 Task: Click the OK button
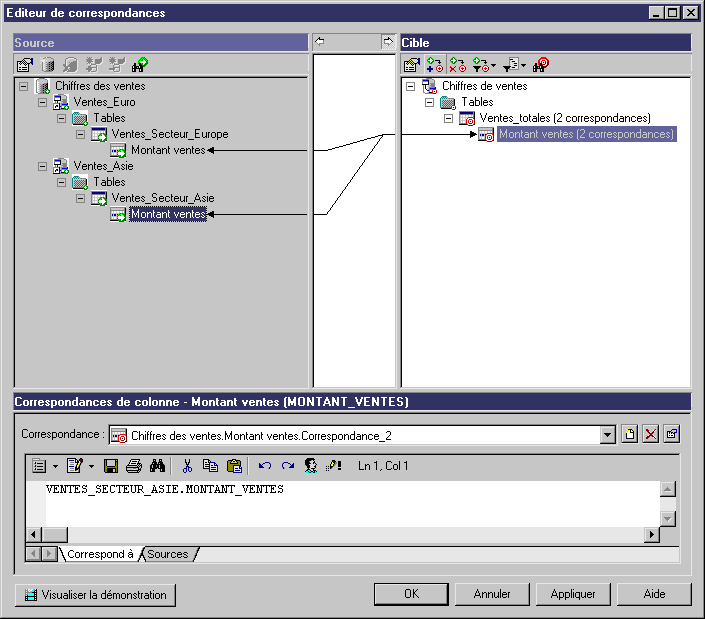411,594
